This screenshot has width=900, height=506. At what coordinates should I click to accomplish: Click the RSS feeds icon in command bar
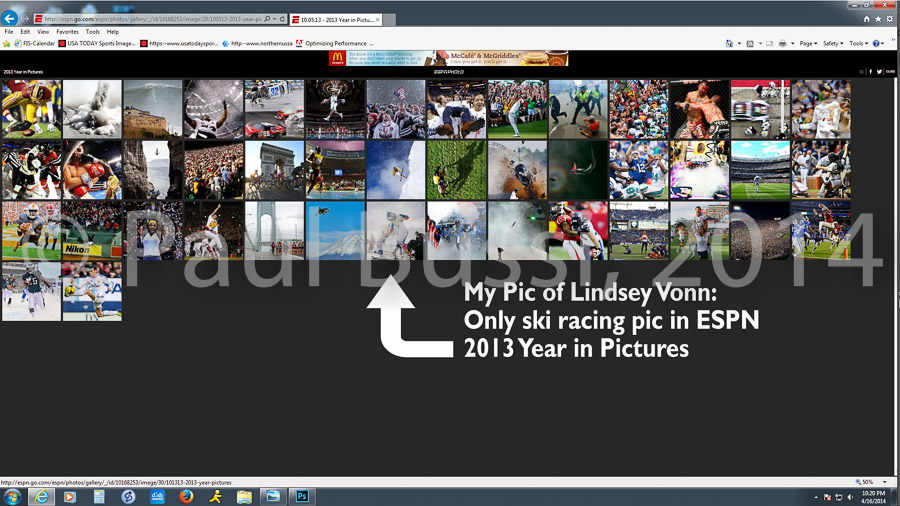750,43
